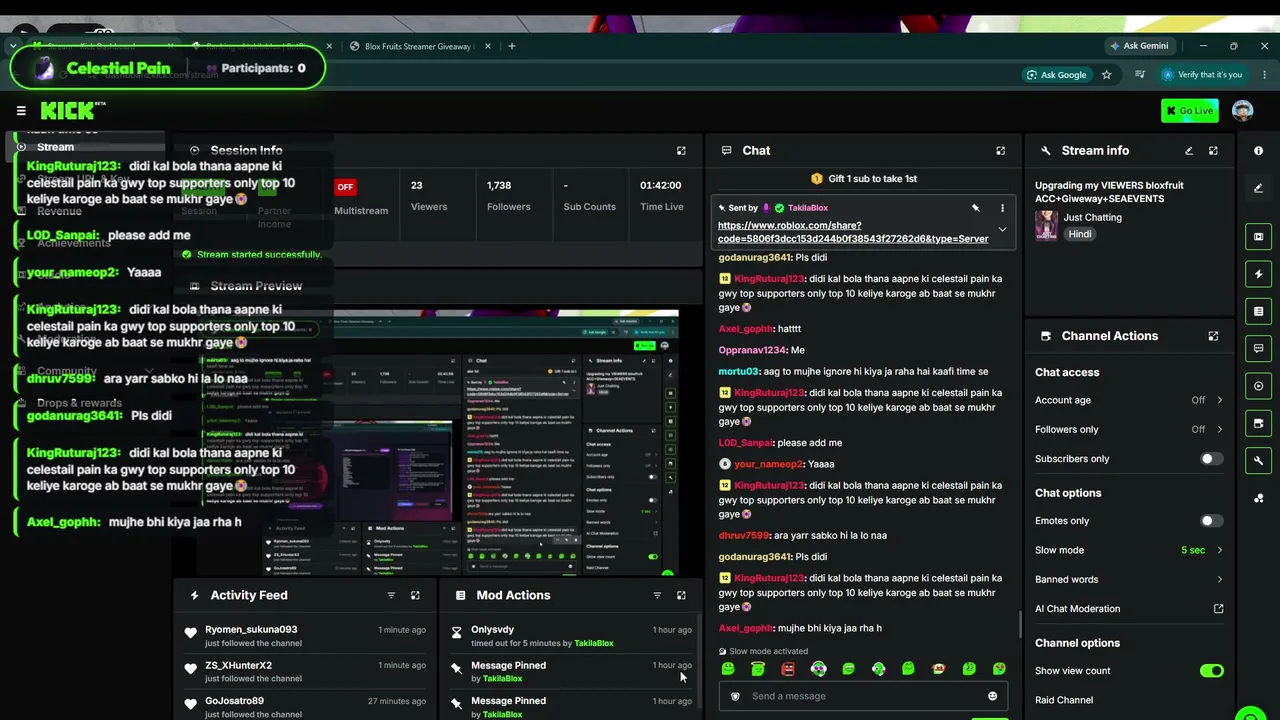
Task: Click Opranav1234 username in chat
Action: coord(752,351)
